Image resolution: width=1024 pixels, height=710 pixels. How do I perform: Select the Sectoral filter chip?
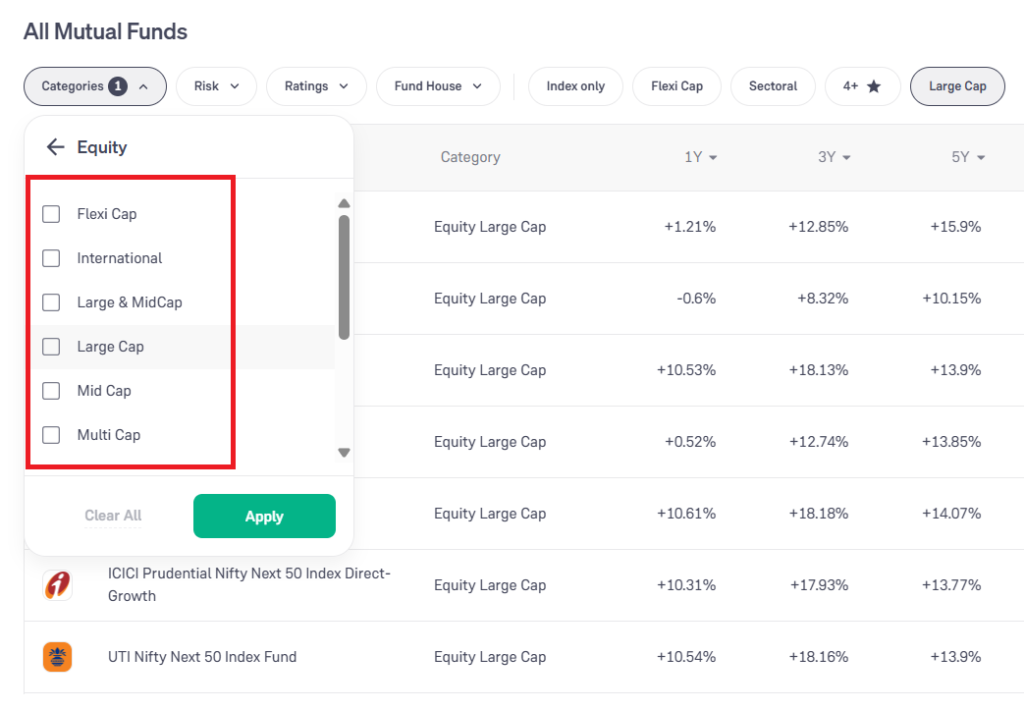(773, 86)
